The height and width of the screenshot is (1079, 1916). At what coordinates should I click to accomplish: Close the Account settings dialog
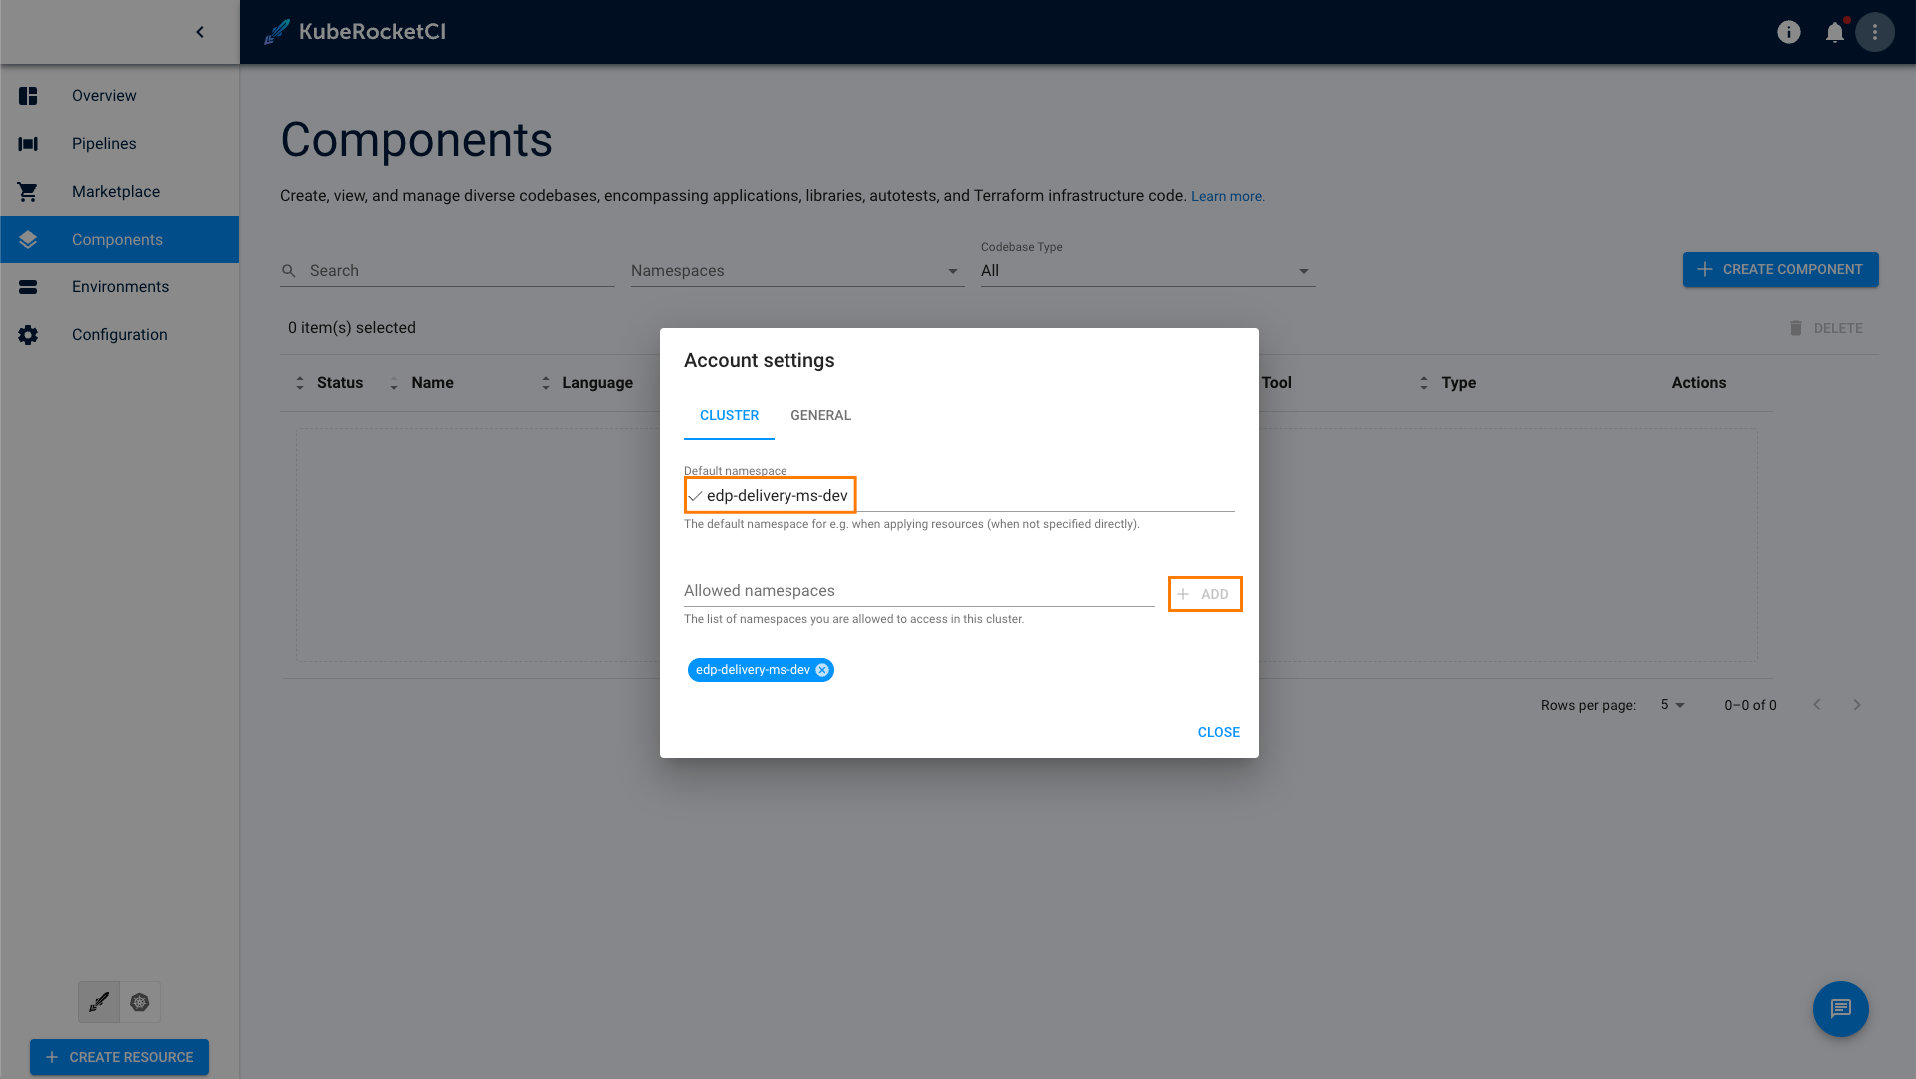point(1218,732)
